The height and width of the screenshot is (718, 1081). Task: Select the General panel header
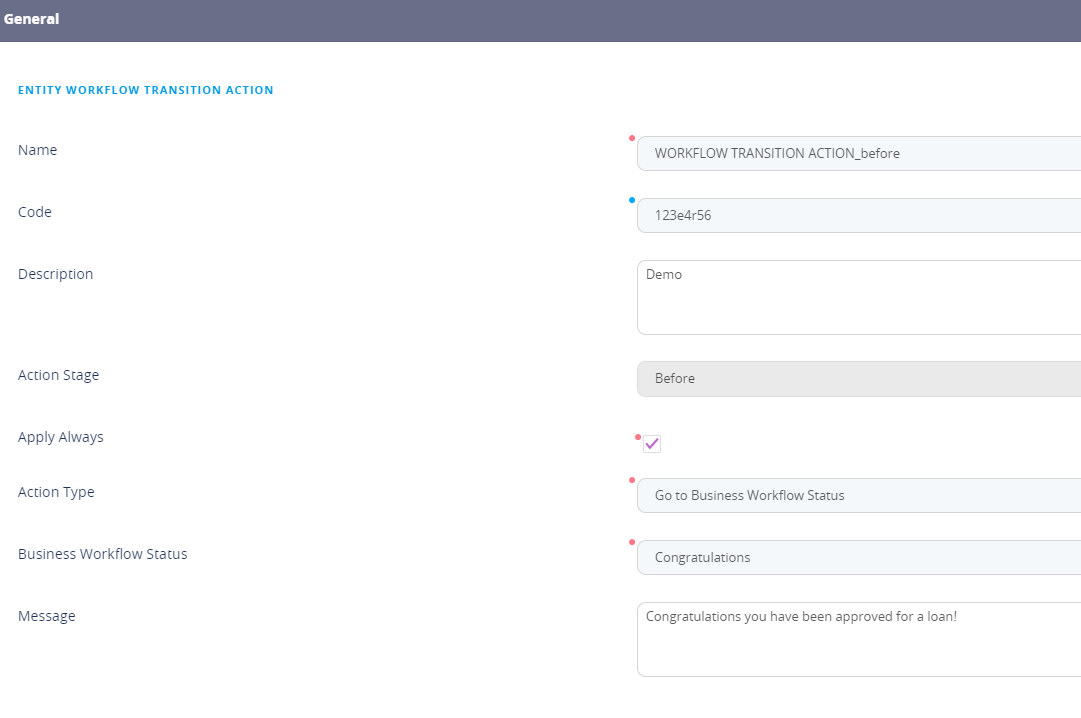32,19
